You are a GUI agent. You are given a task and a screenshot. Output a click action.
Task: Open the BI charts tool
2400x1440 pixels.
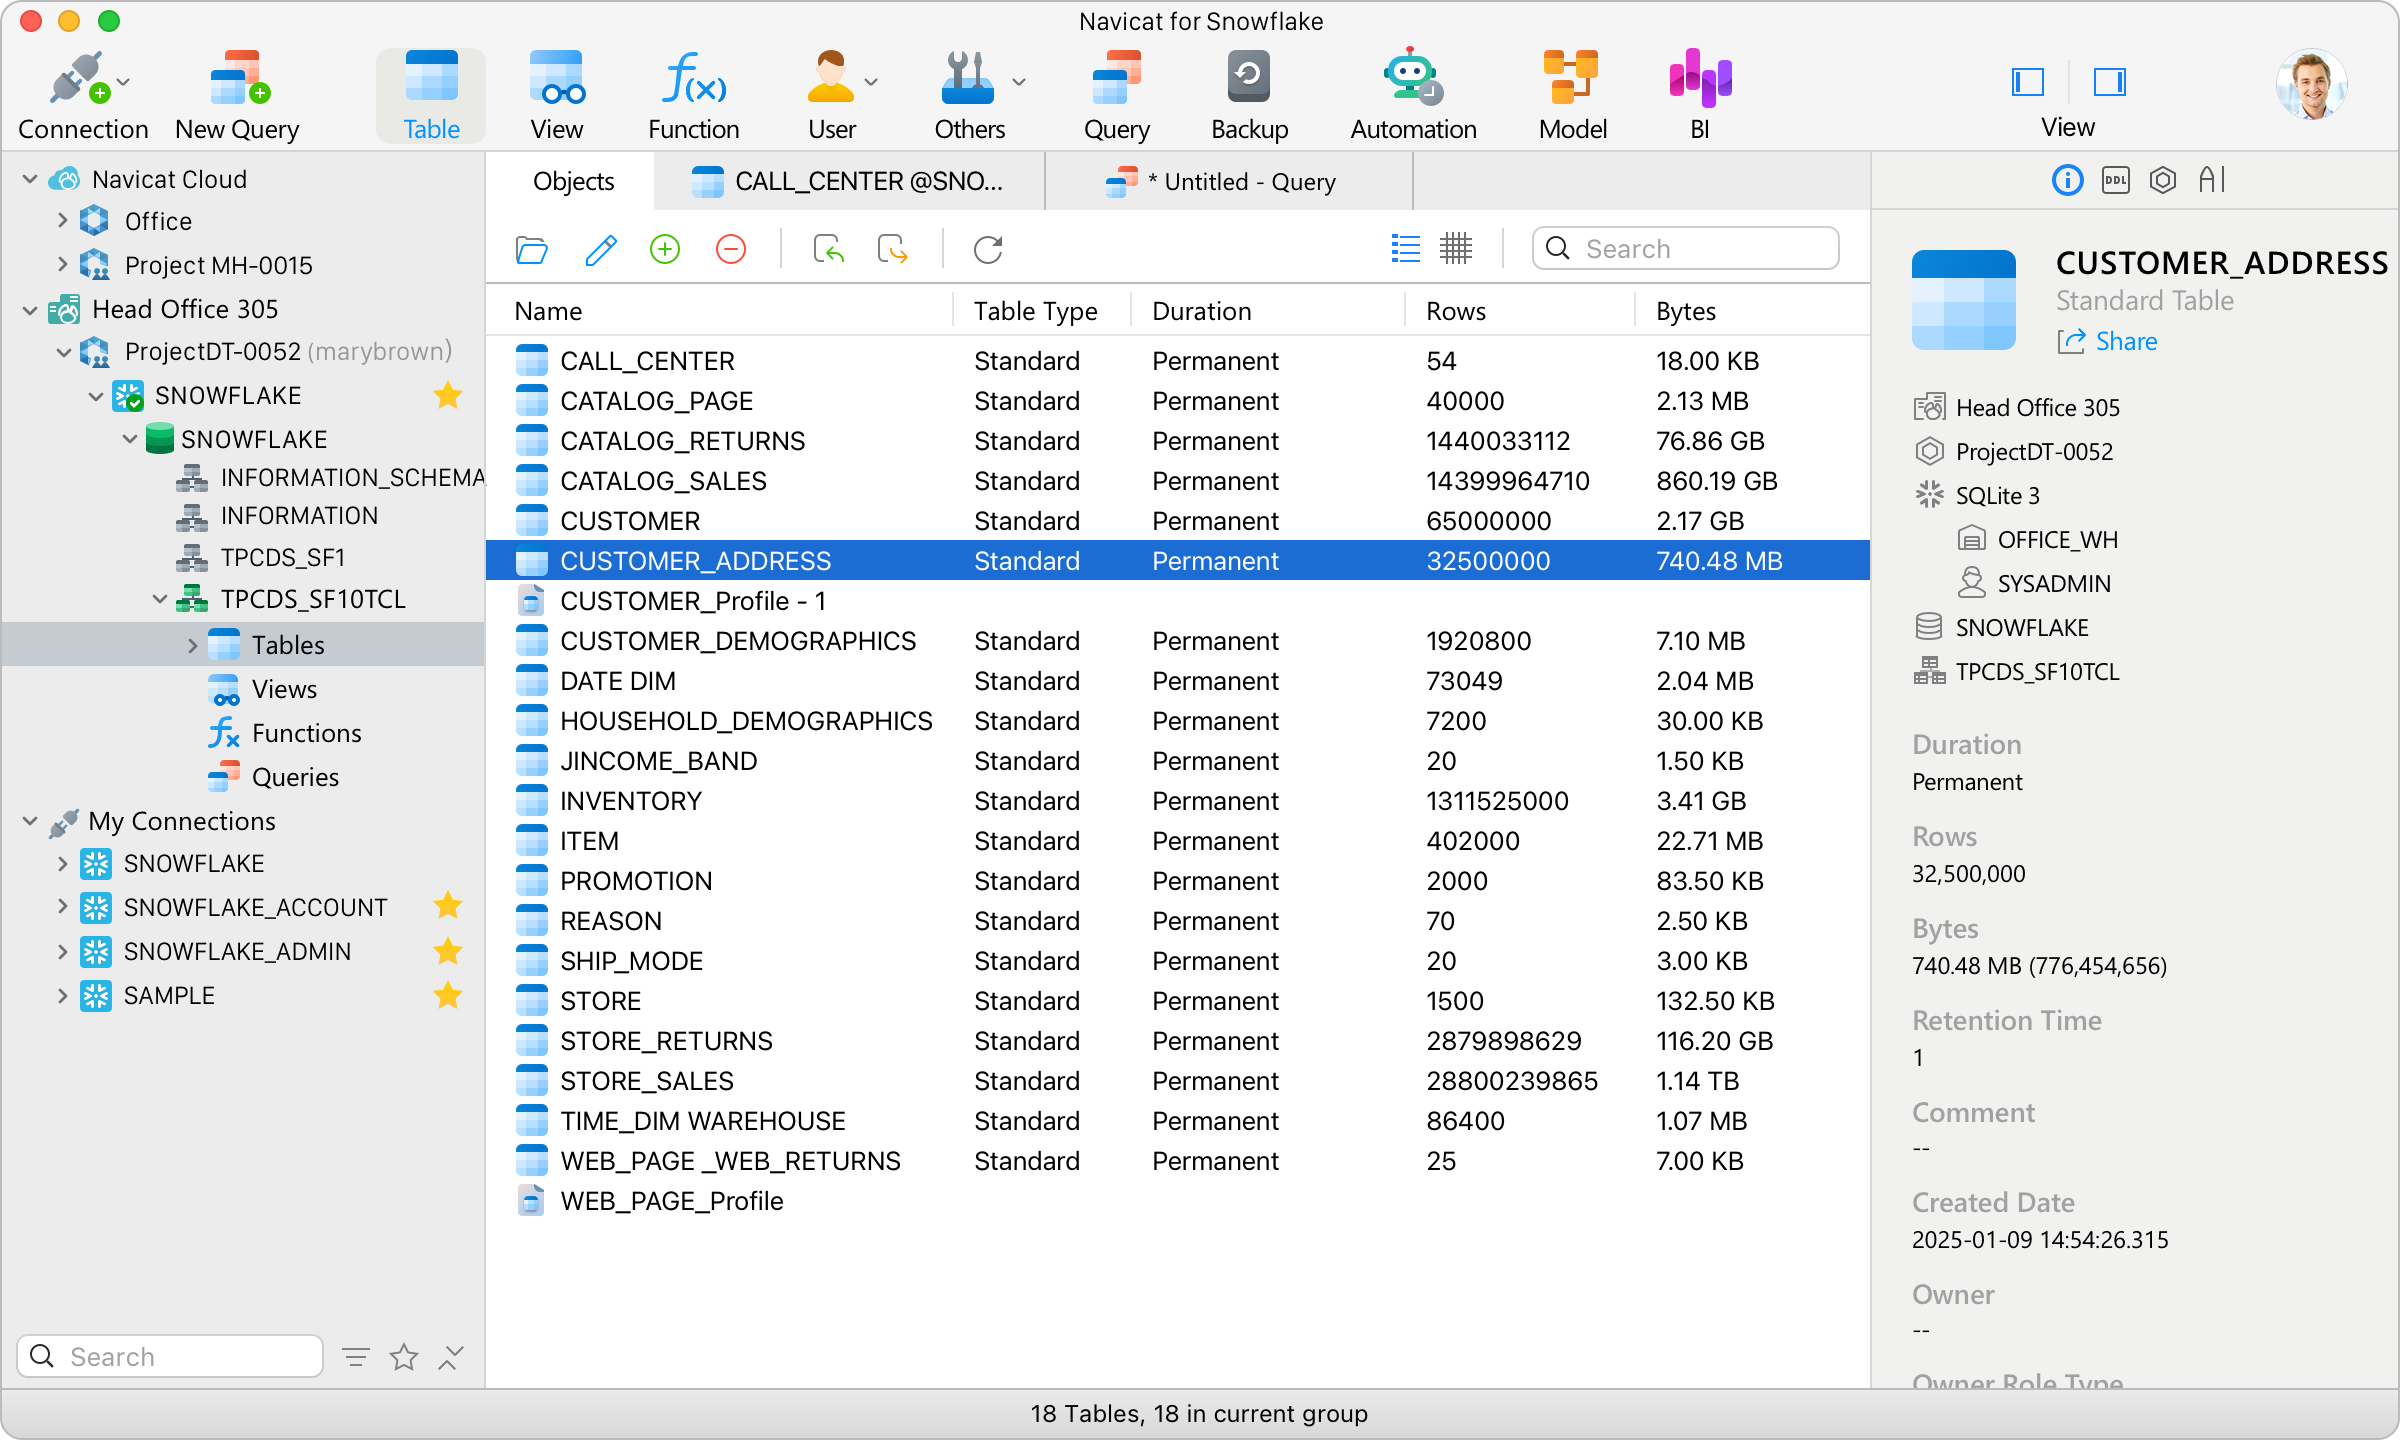[1699, 78]
